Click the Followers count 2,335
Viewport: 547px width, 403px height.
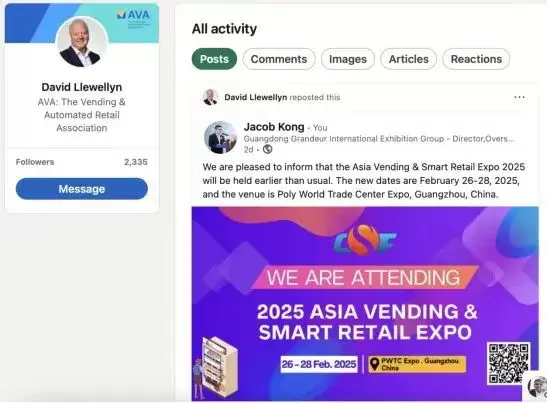click(136, 162)
